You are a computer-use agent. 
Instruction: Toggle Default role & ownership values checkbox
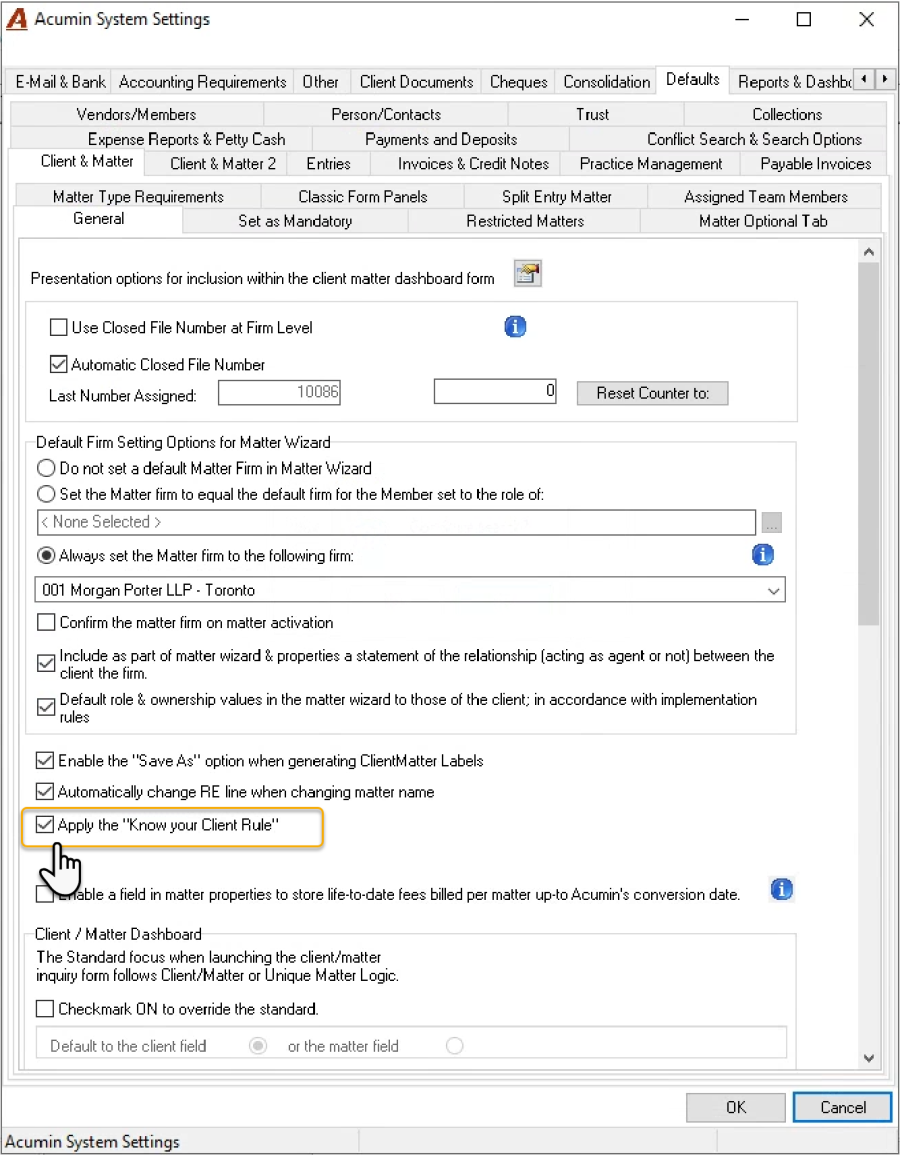[x=46, y=708]
